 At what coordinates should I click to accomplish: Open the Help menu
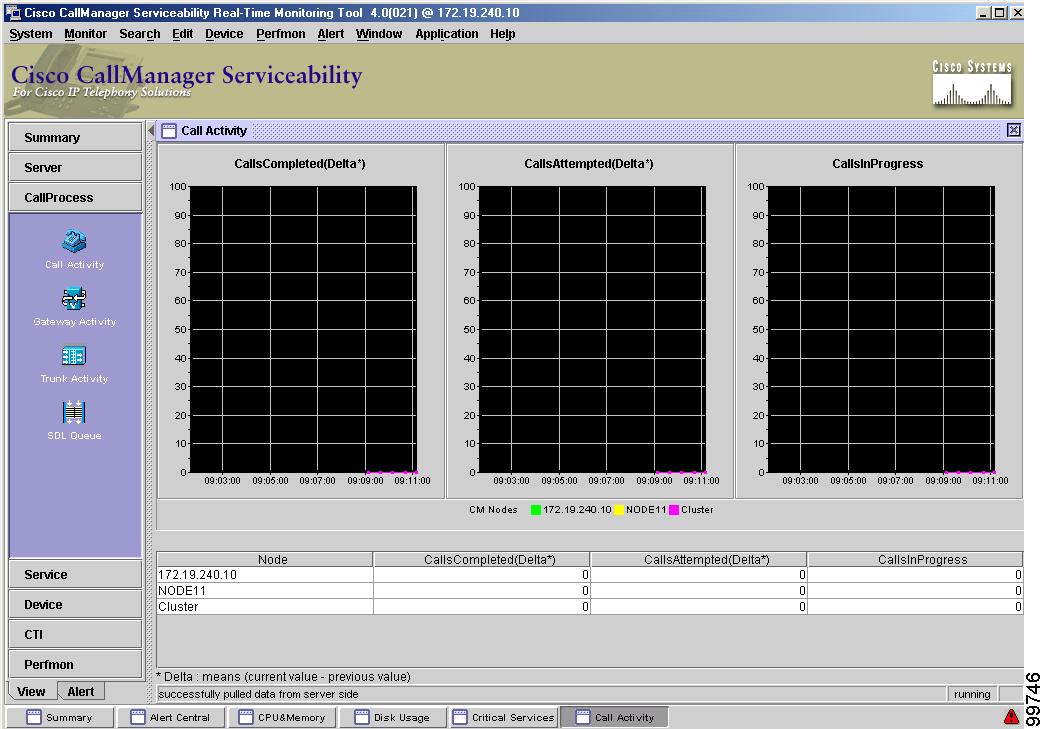click(x=502, y=34)
